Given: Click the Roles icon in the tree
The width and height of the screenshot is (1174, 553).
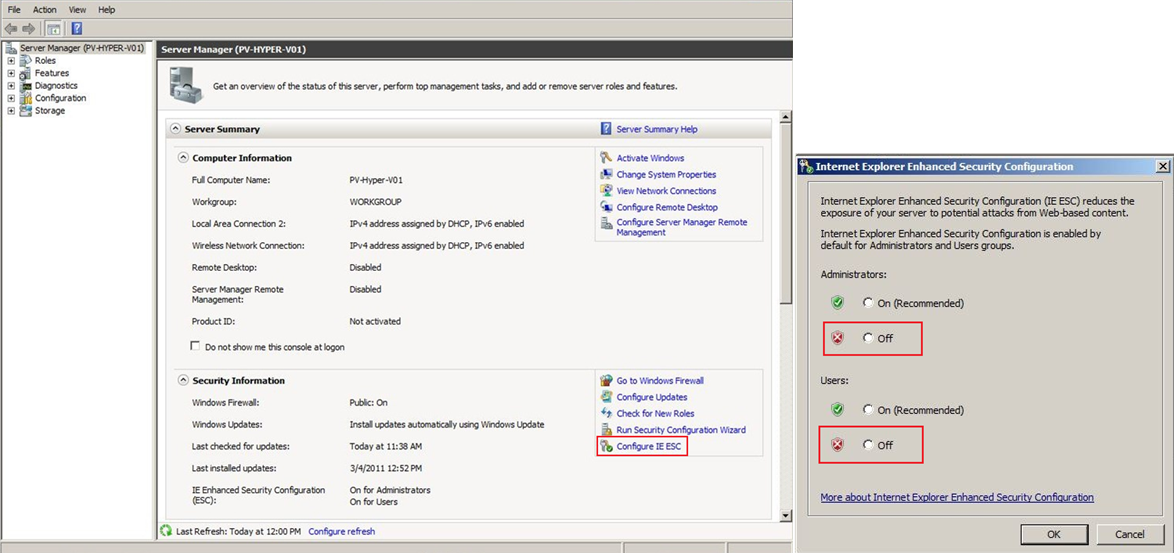Looking at the screenshot, I should [25, 61].
